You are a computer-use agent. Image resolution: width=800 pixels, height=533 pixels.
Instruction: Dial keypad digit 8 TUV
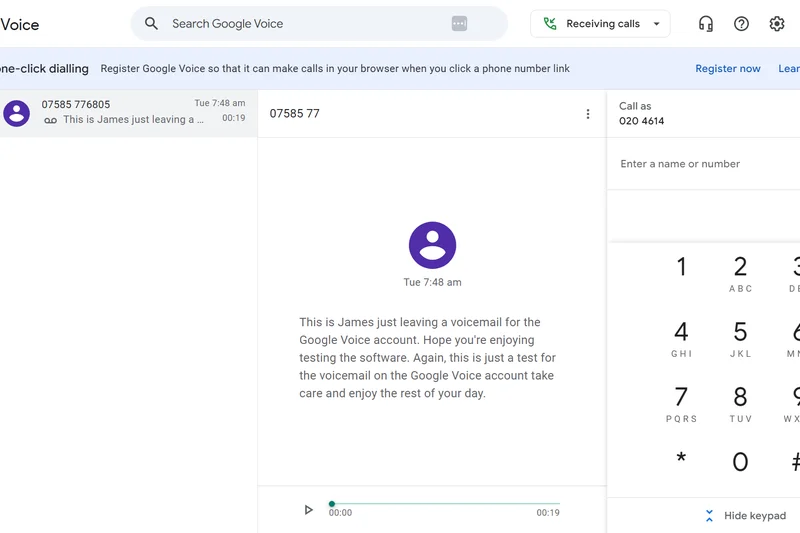pyautogui.click(x=740, y=403)
